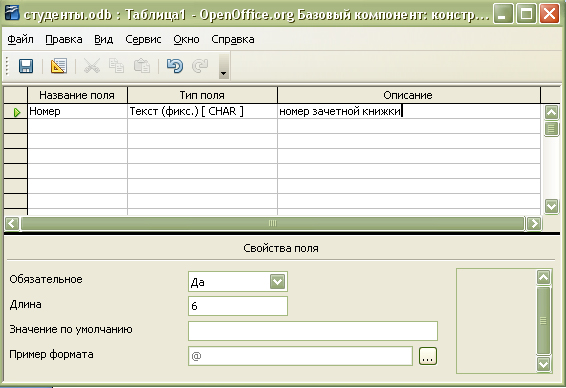Click the scroll up arrow of field grid

point(551,112)
